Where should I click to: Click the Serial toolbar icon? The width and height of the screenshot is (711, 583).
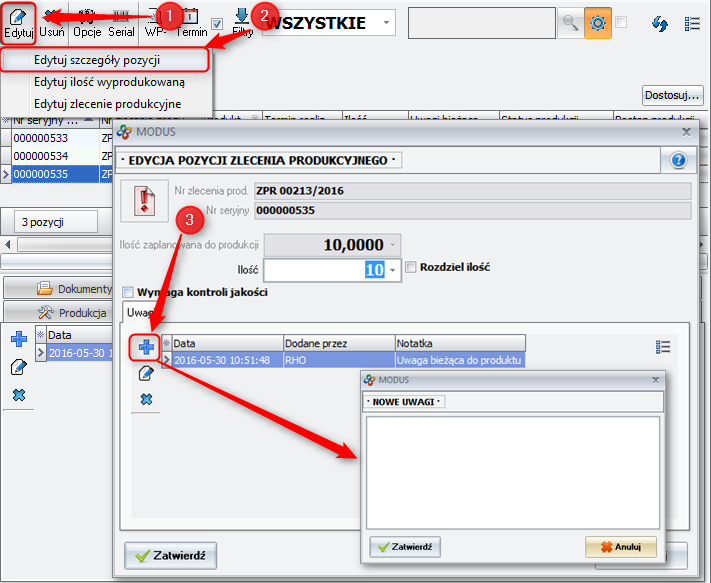pyautogui.click(x=121, y=23)
